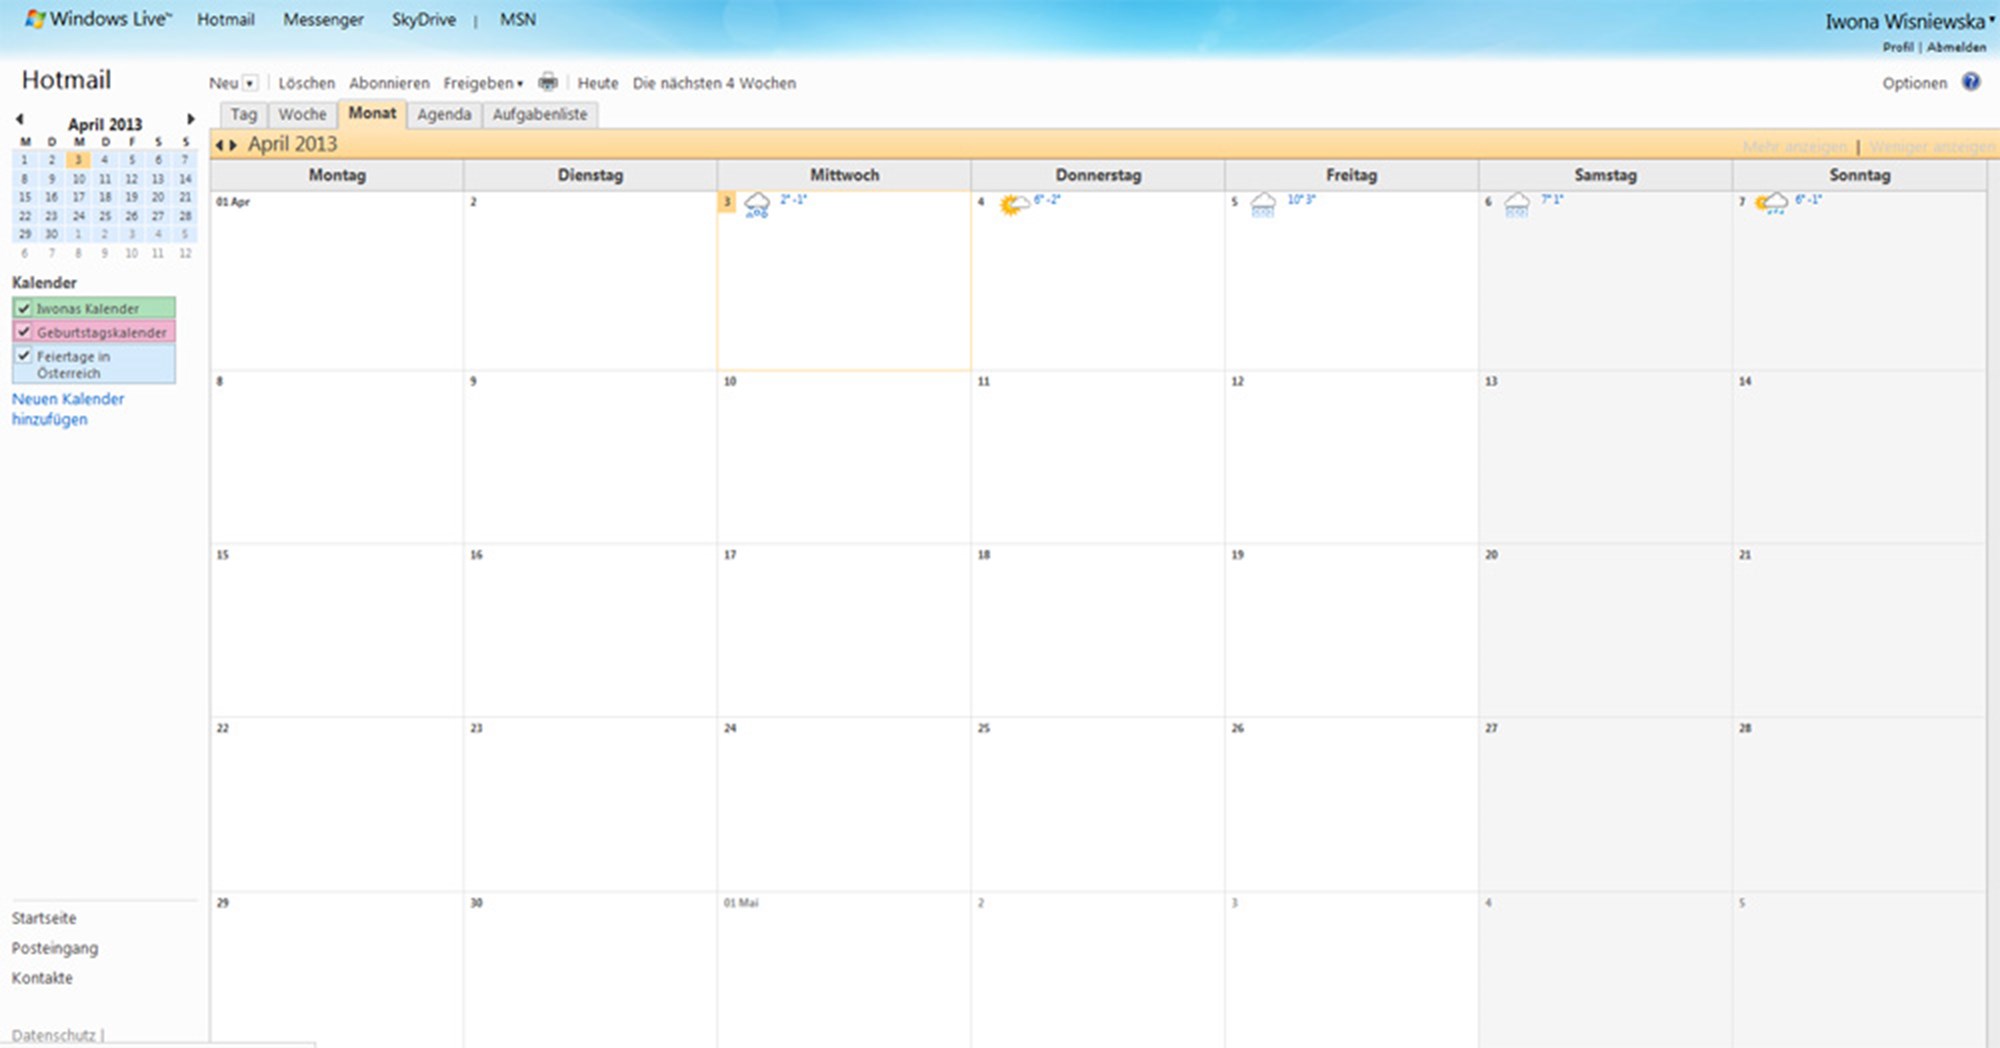The width and height of the screenshot is (2000, 1048).
Task: Click Abmelden to sign out
Action: coord(1956,47)
